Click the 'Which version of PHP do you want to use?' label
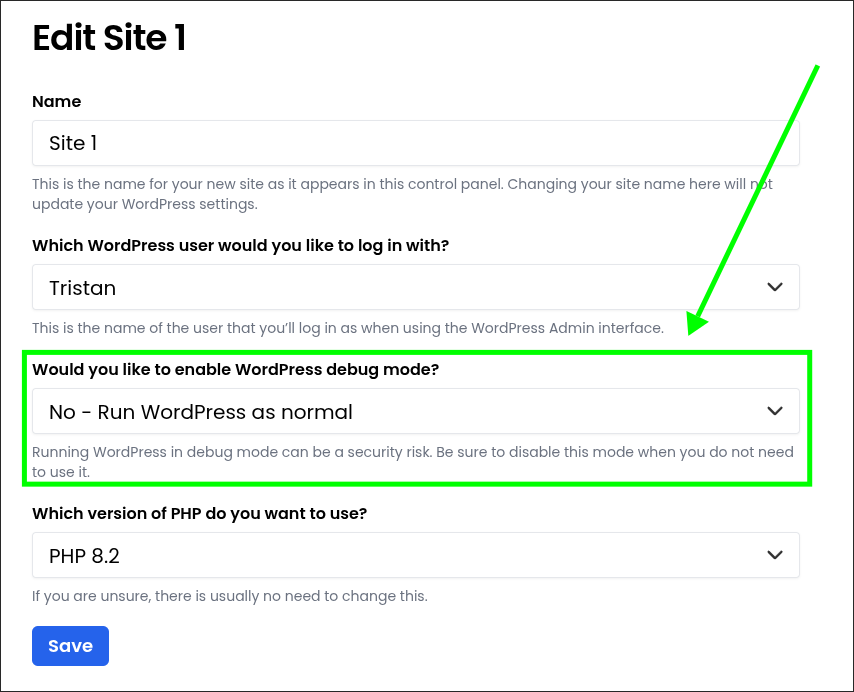 point(199,513)
